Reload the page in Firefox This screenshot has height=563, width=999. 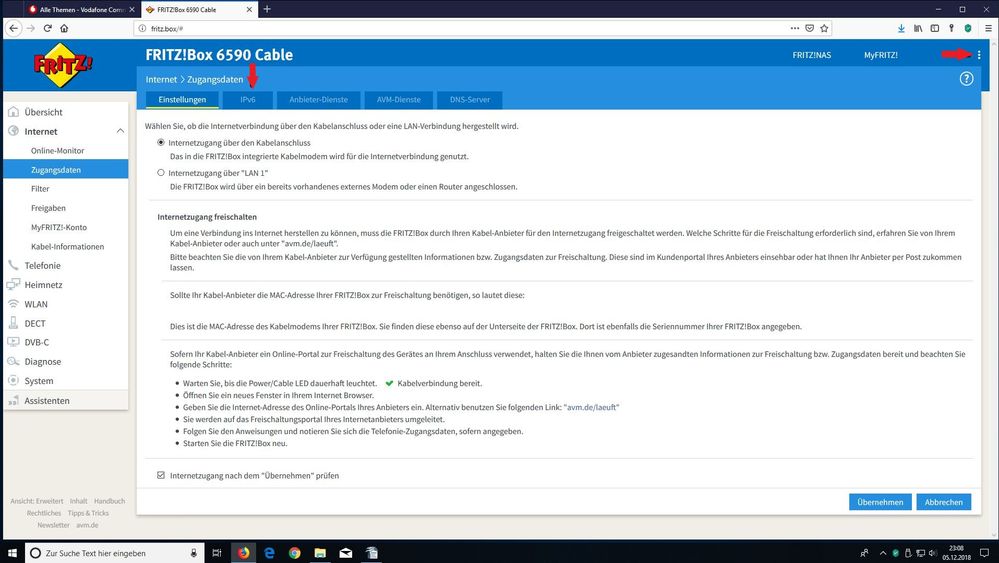click(x=47, y=28)
